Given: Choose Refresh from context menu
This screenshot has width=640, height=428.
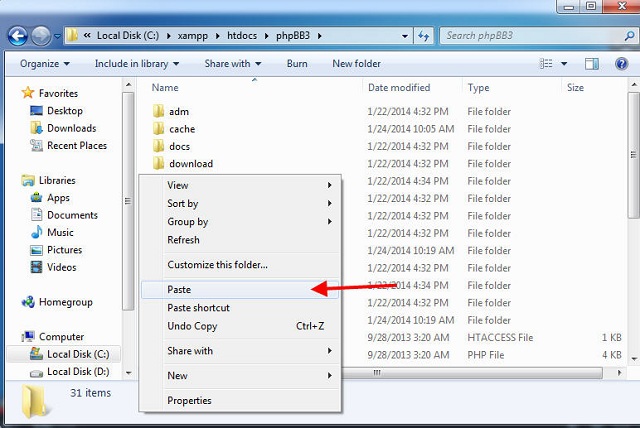Looking at the screenshot, I should (x=240, y=240).
